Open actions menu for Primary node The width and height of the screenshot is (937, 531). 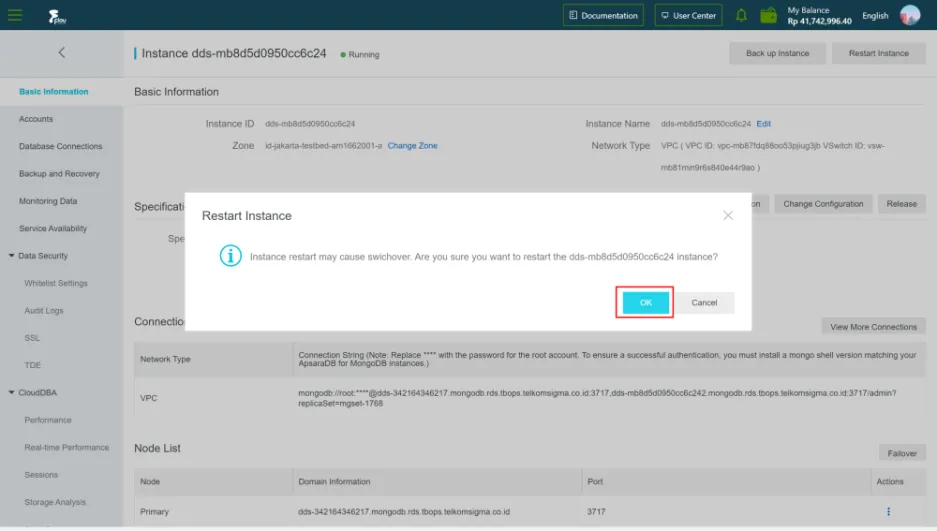click(887, 512)
